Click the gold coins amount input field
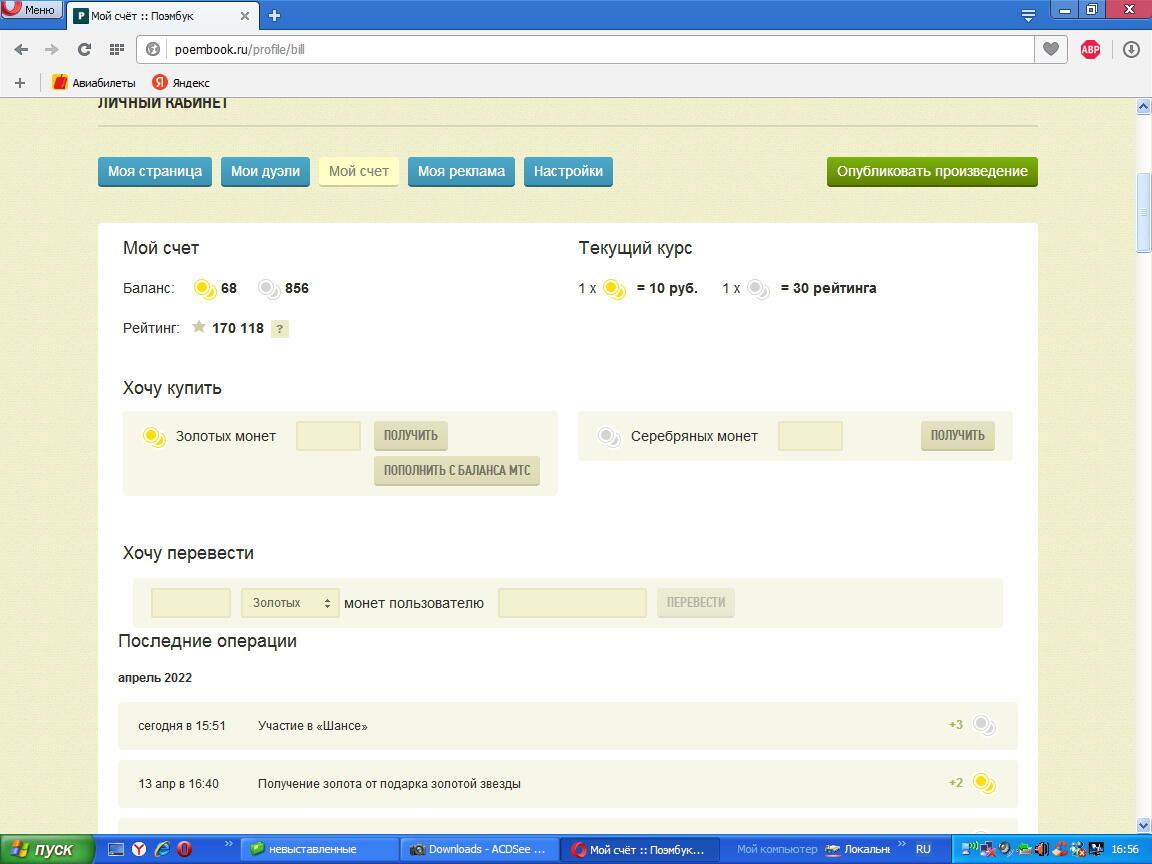1152x864 pixels. [328, 436]
